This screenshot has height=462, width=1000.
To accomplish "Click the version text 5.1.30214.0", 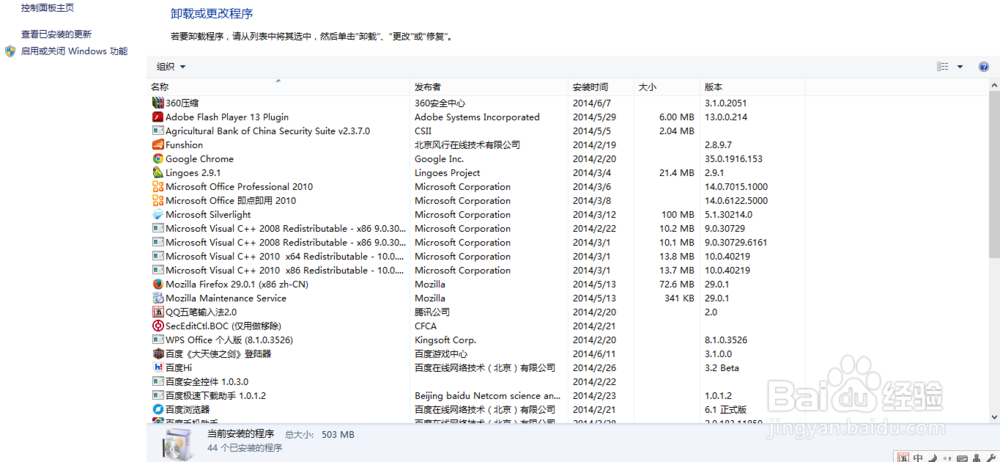I will click(x=728, y=214).
